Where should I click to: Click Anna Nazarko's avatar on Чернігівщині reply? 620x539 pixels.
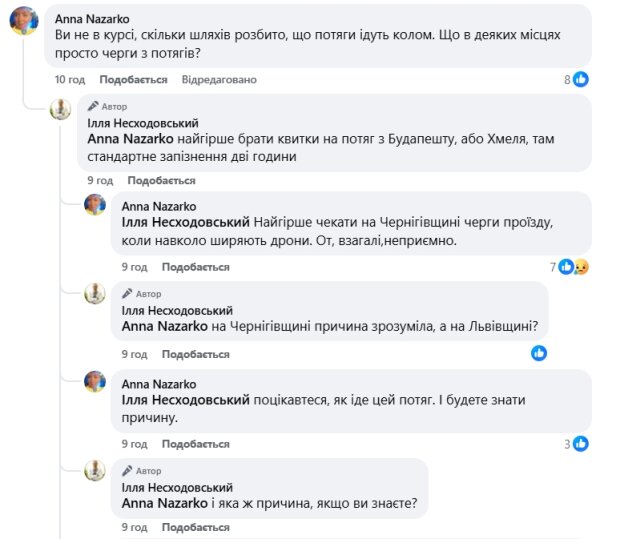(x=95, y=205)
